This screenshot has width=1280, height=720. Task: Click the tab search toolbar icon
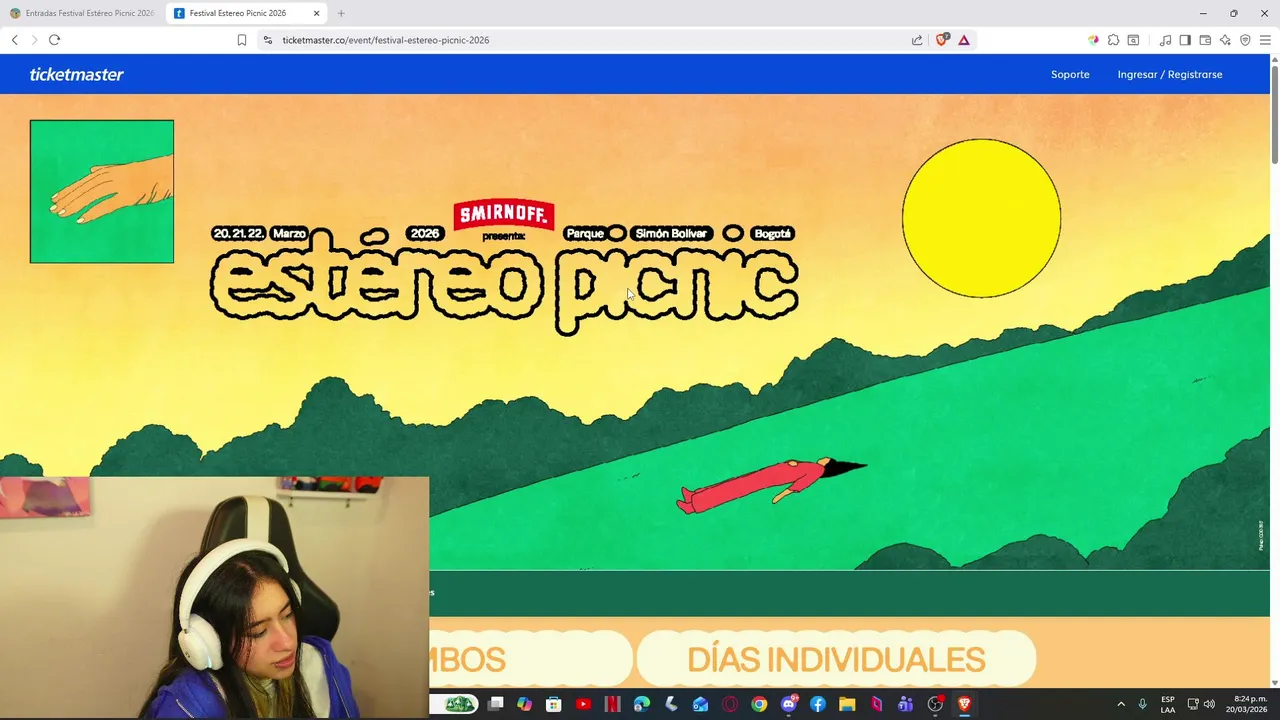[x=1133, y=40]
